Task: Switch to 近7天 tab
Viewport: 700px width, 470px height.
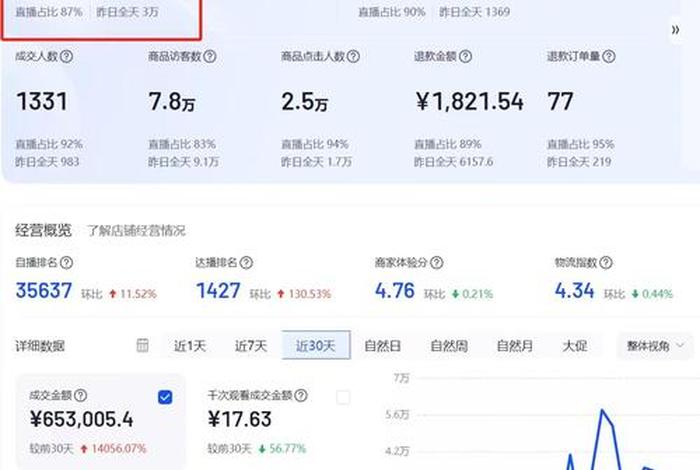Action: pos(250,345)
